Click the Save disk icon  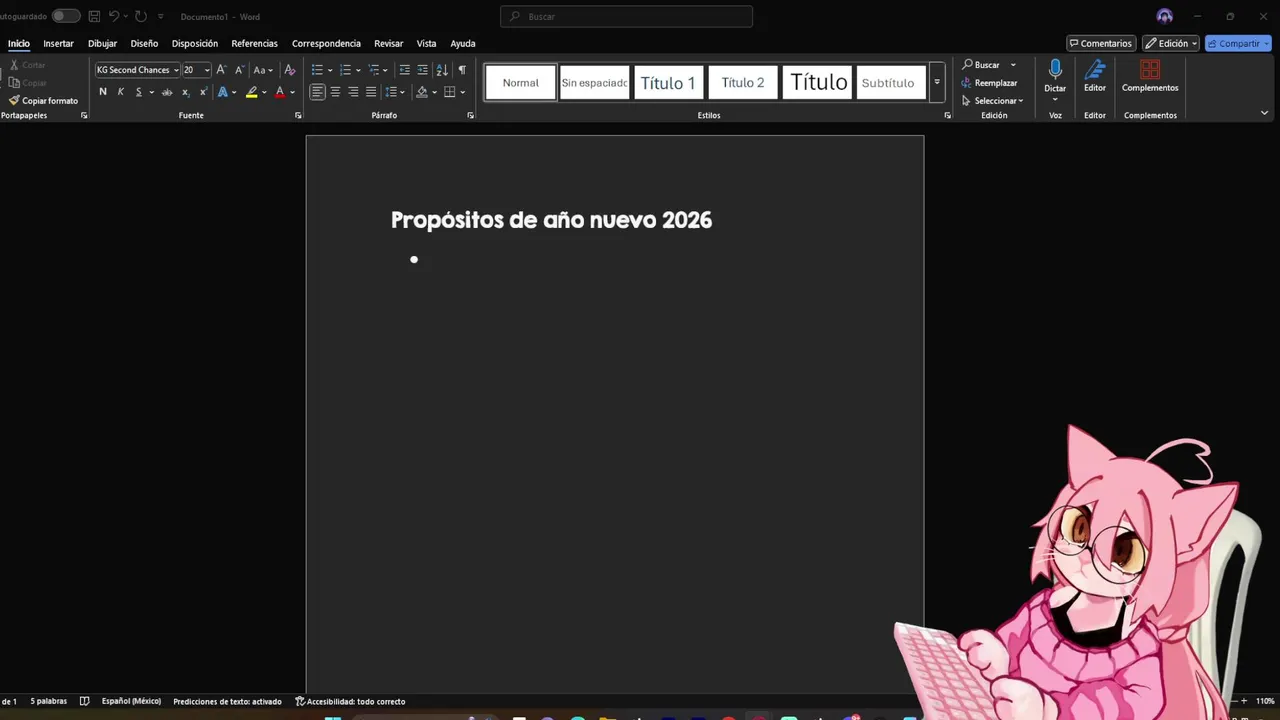[94, 16]
